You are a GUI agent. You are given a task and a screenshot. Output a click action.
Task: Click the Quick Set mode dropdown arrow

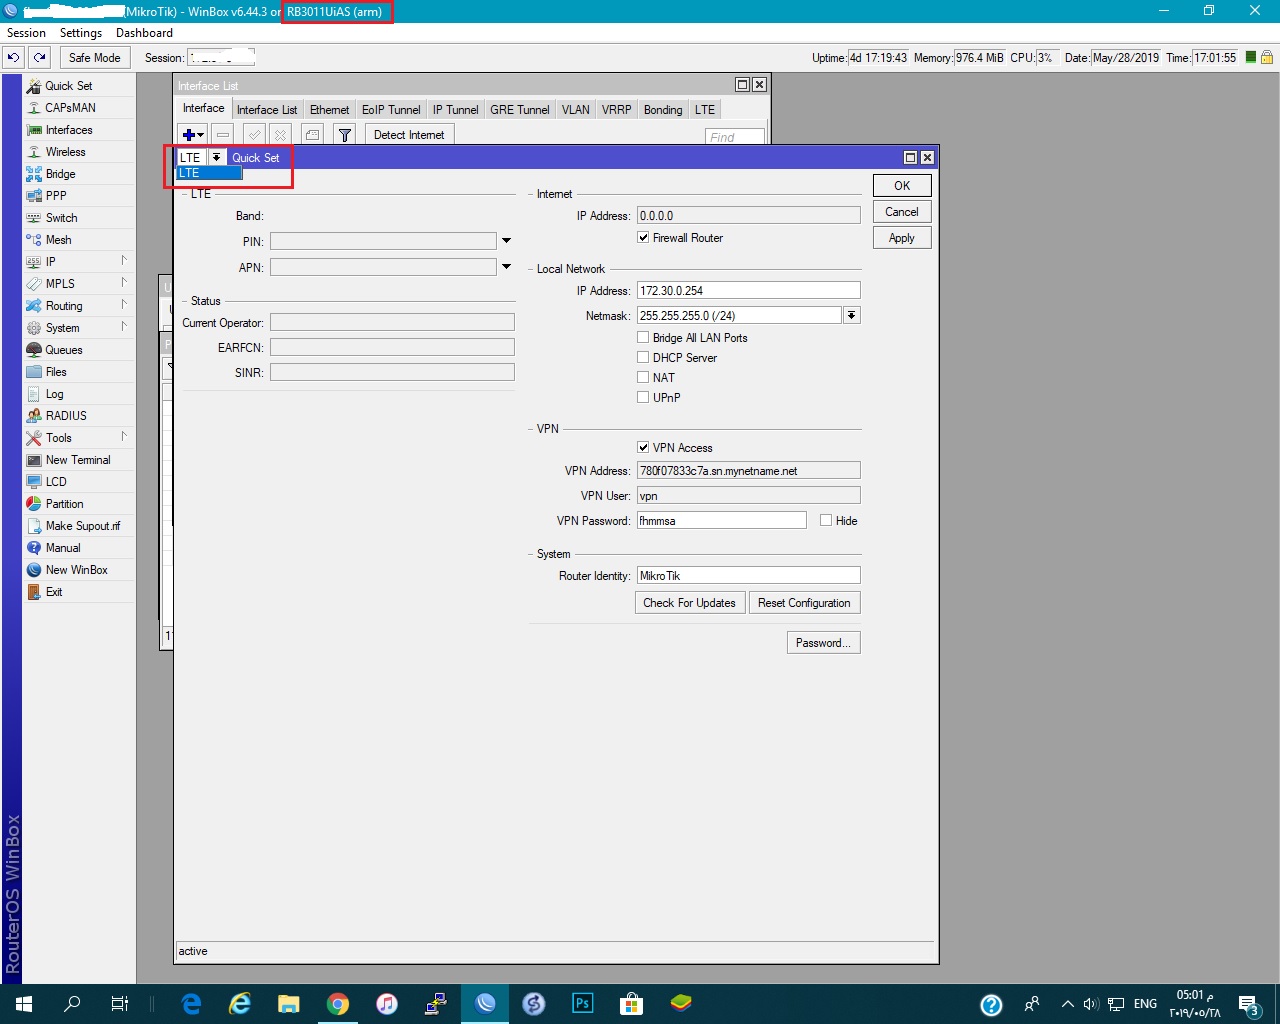point(216,158)
